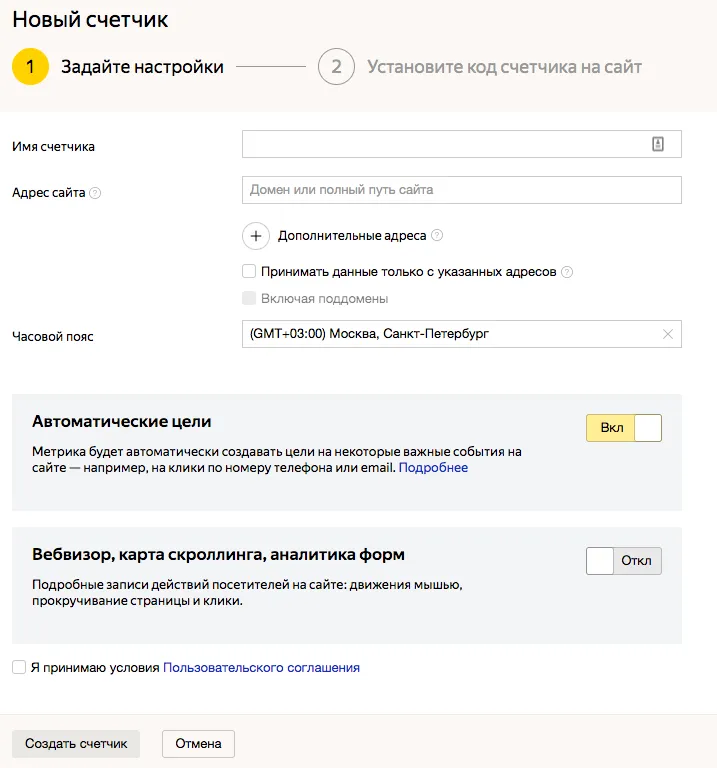Clear the timezone with the X icon
Image resolution: width=717 pixels, height=768 pixels.
668,334
